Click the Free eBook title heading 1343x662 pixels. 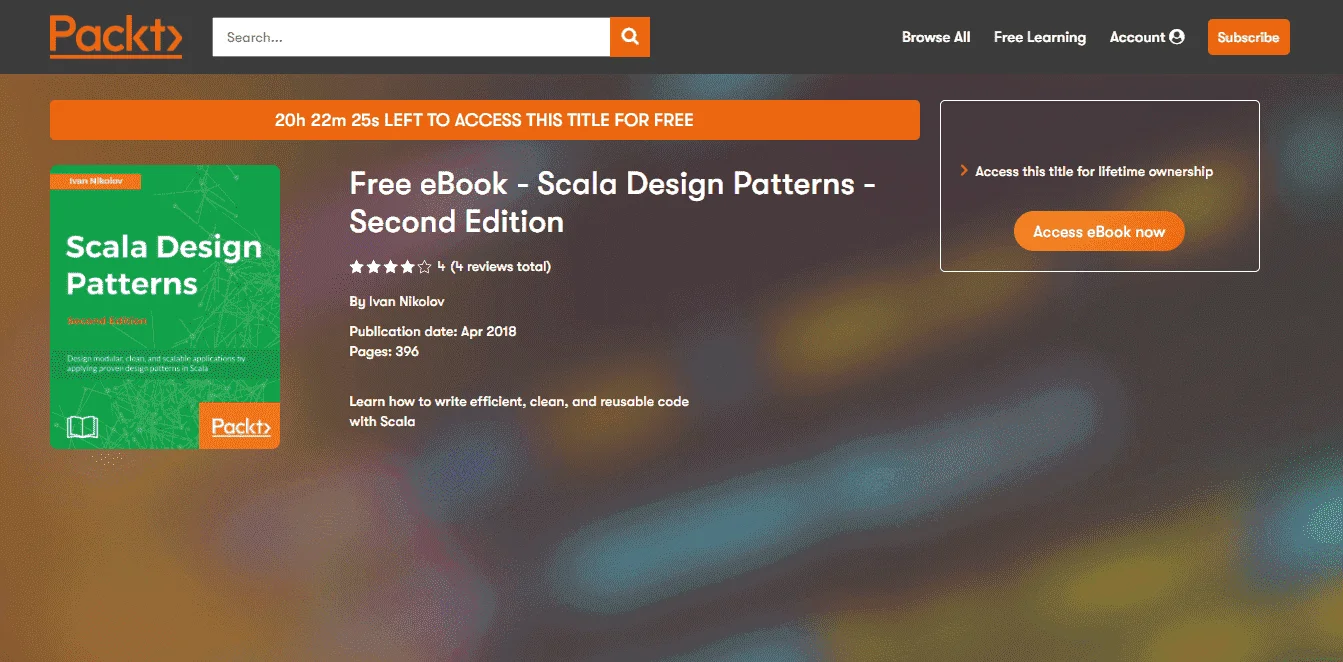pyautogui.click(x=612, y=202)
